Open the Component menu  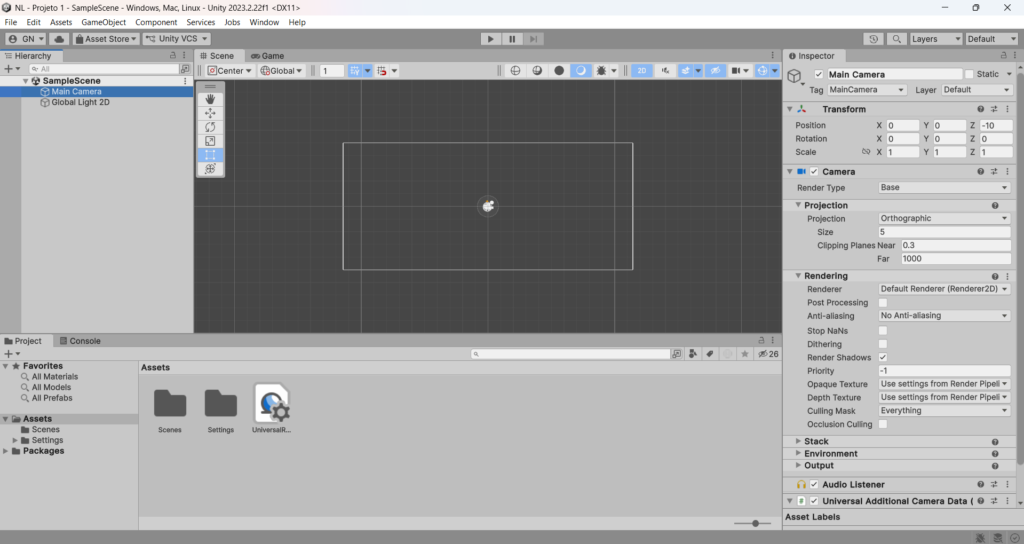(x=156, y=22)
